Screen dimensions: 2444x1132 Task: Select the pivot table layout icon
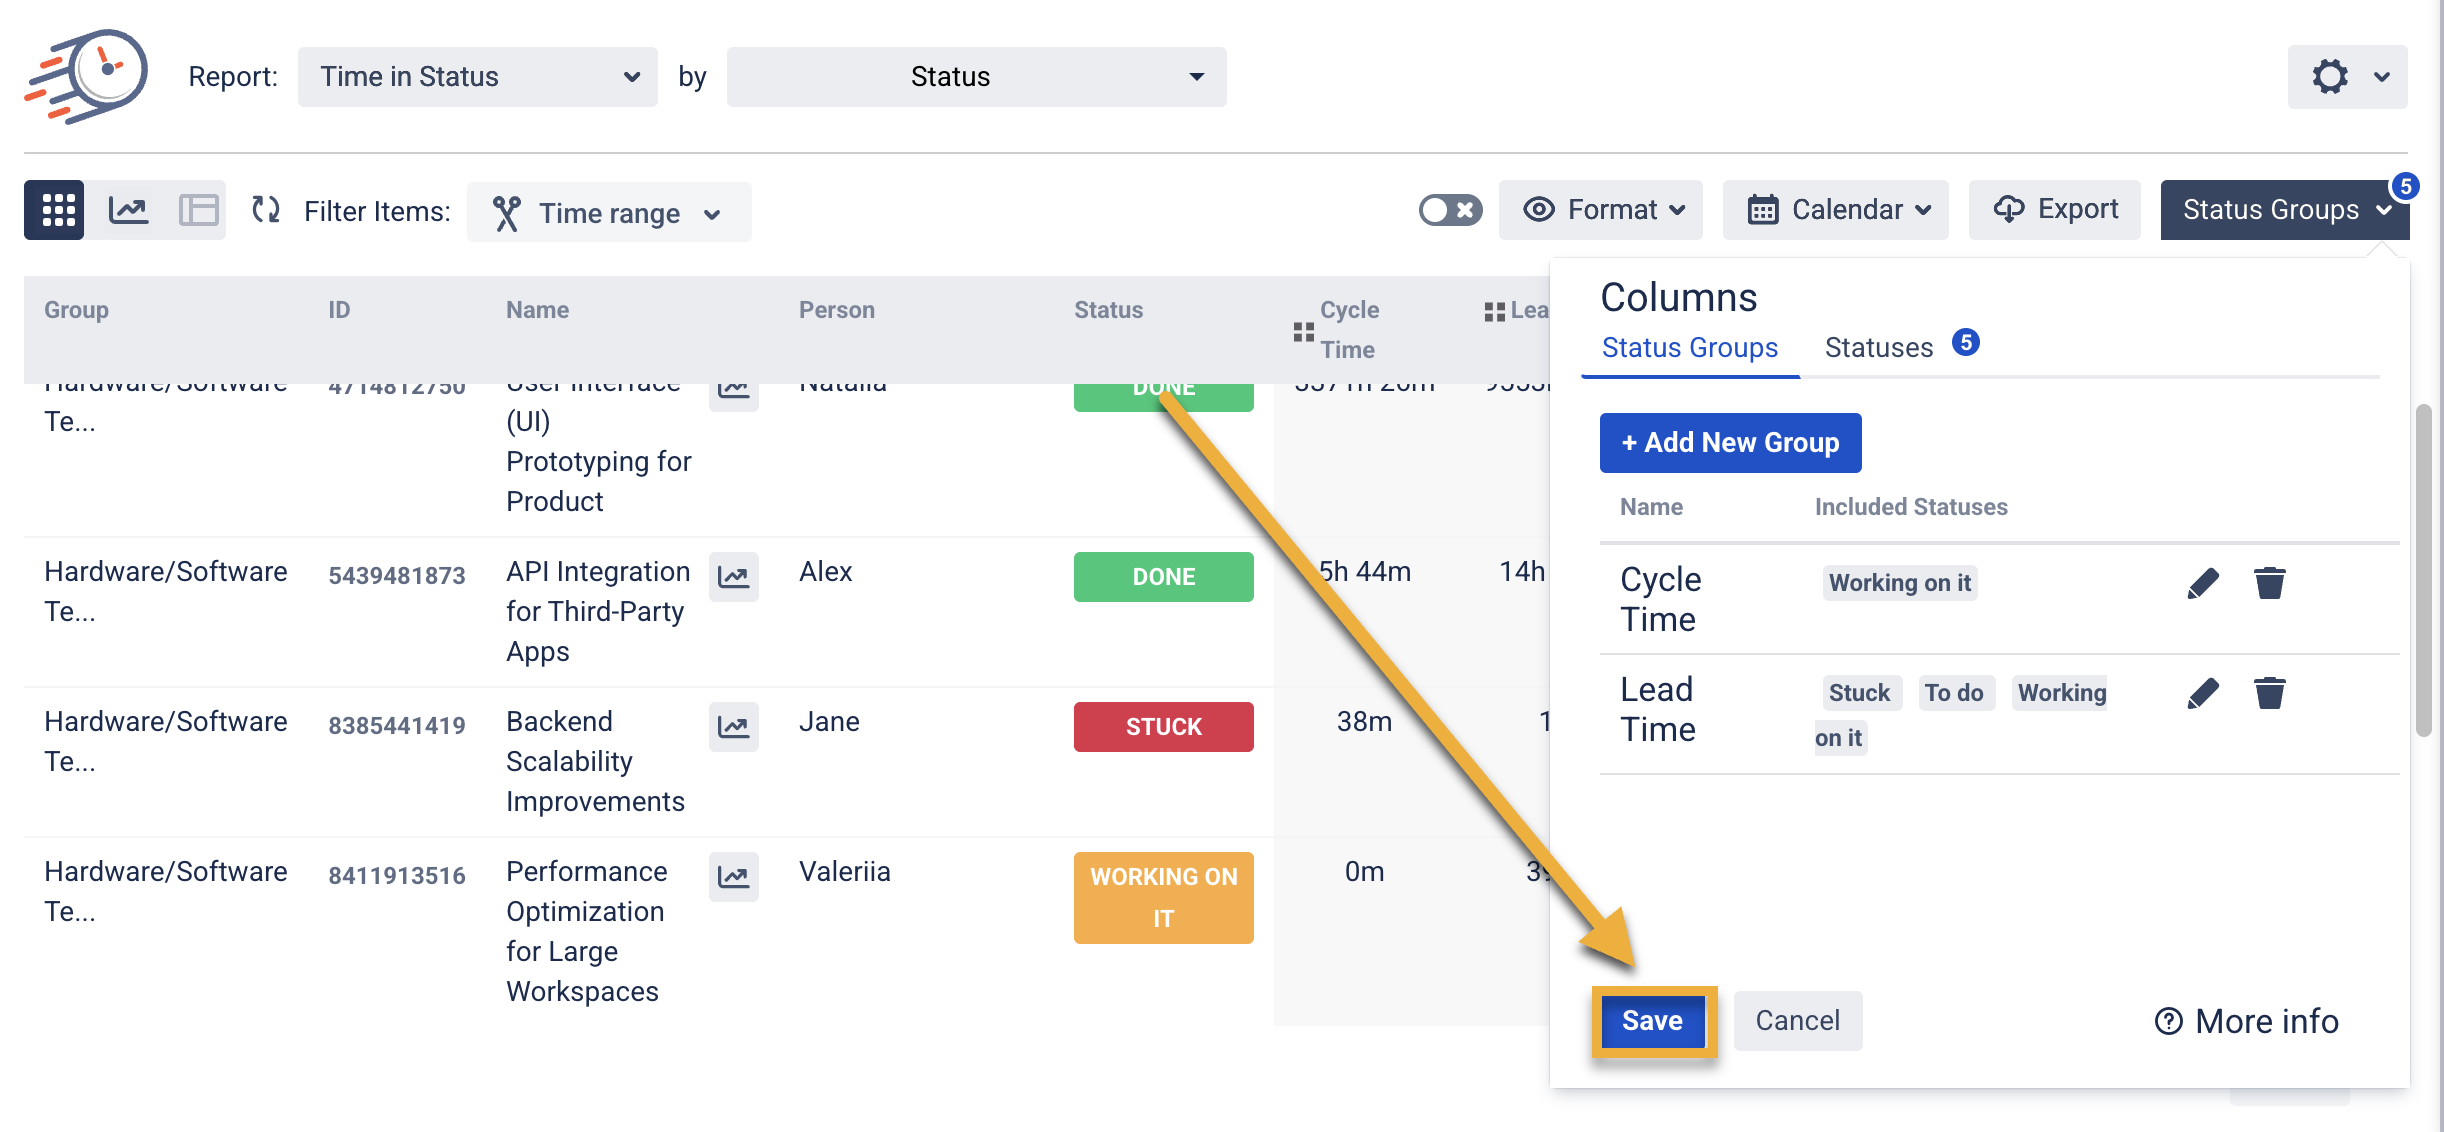coord(198,210)
